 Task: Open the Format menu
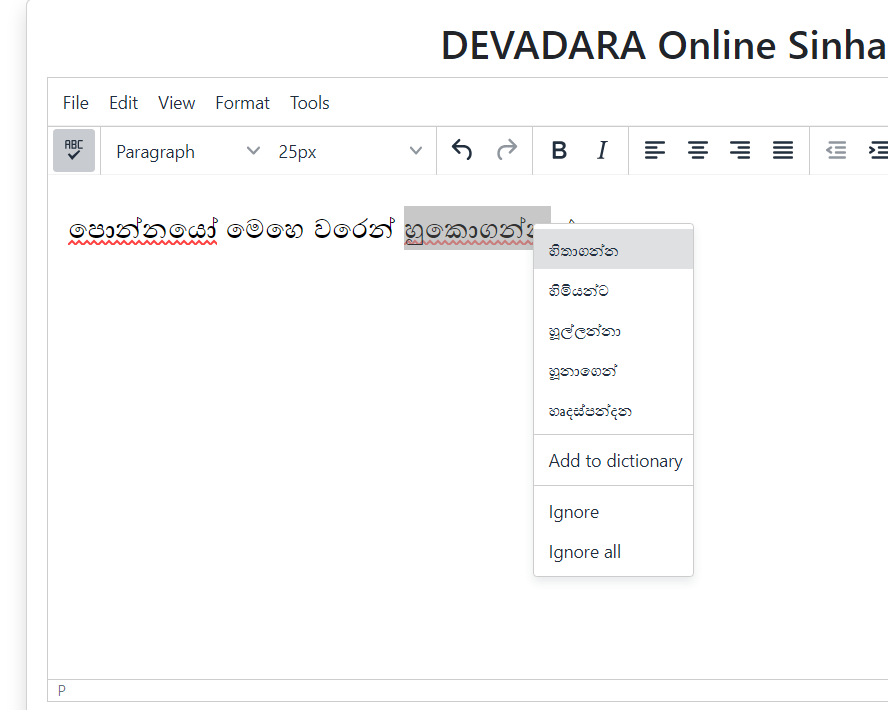(x=242, y=103)
